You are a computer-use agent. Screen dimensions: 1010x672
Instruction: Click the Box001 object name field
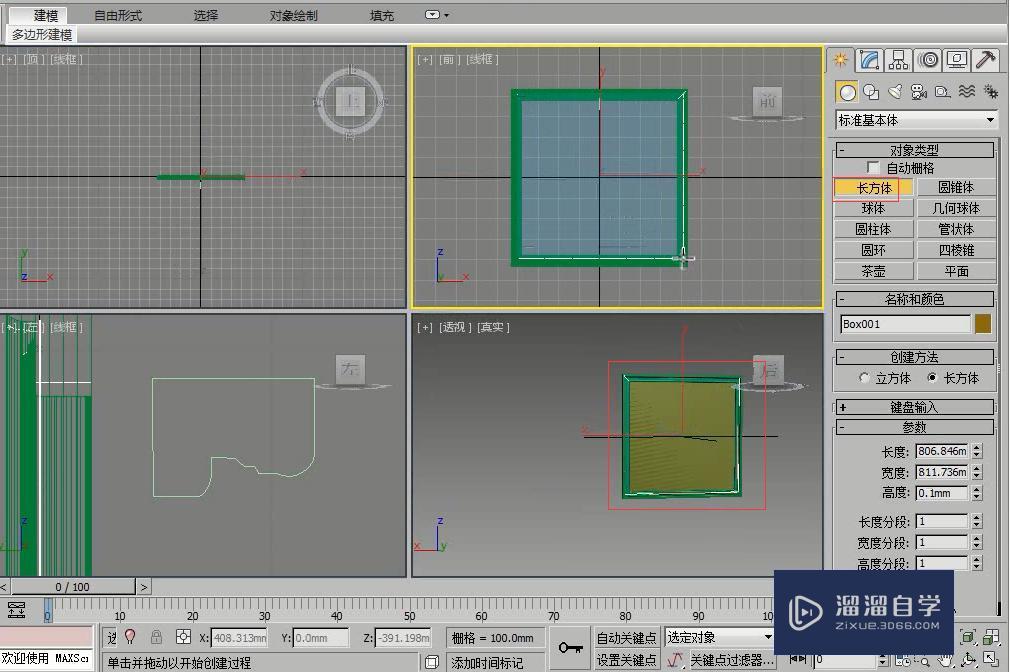coord(905,324)
